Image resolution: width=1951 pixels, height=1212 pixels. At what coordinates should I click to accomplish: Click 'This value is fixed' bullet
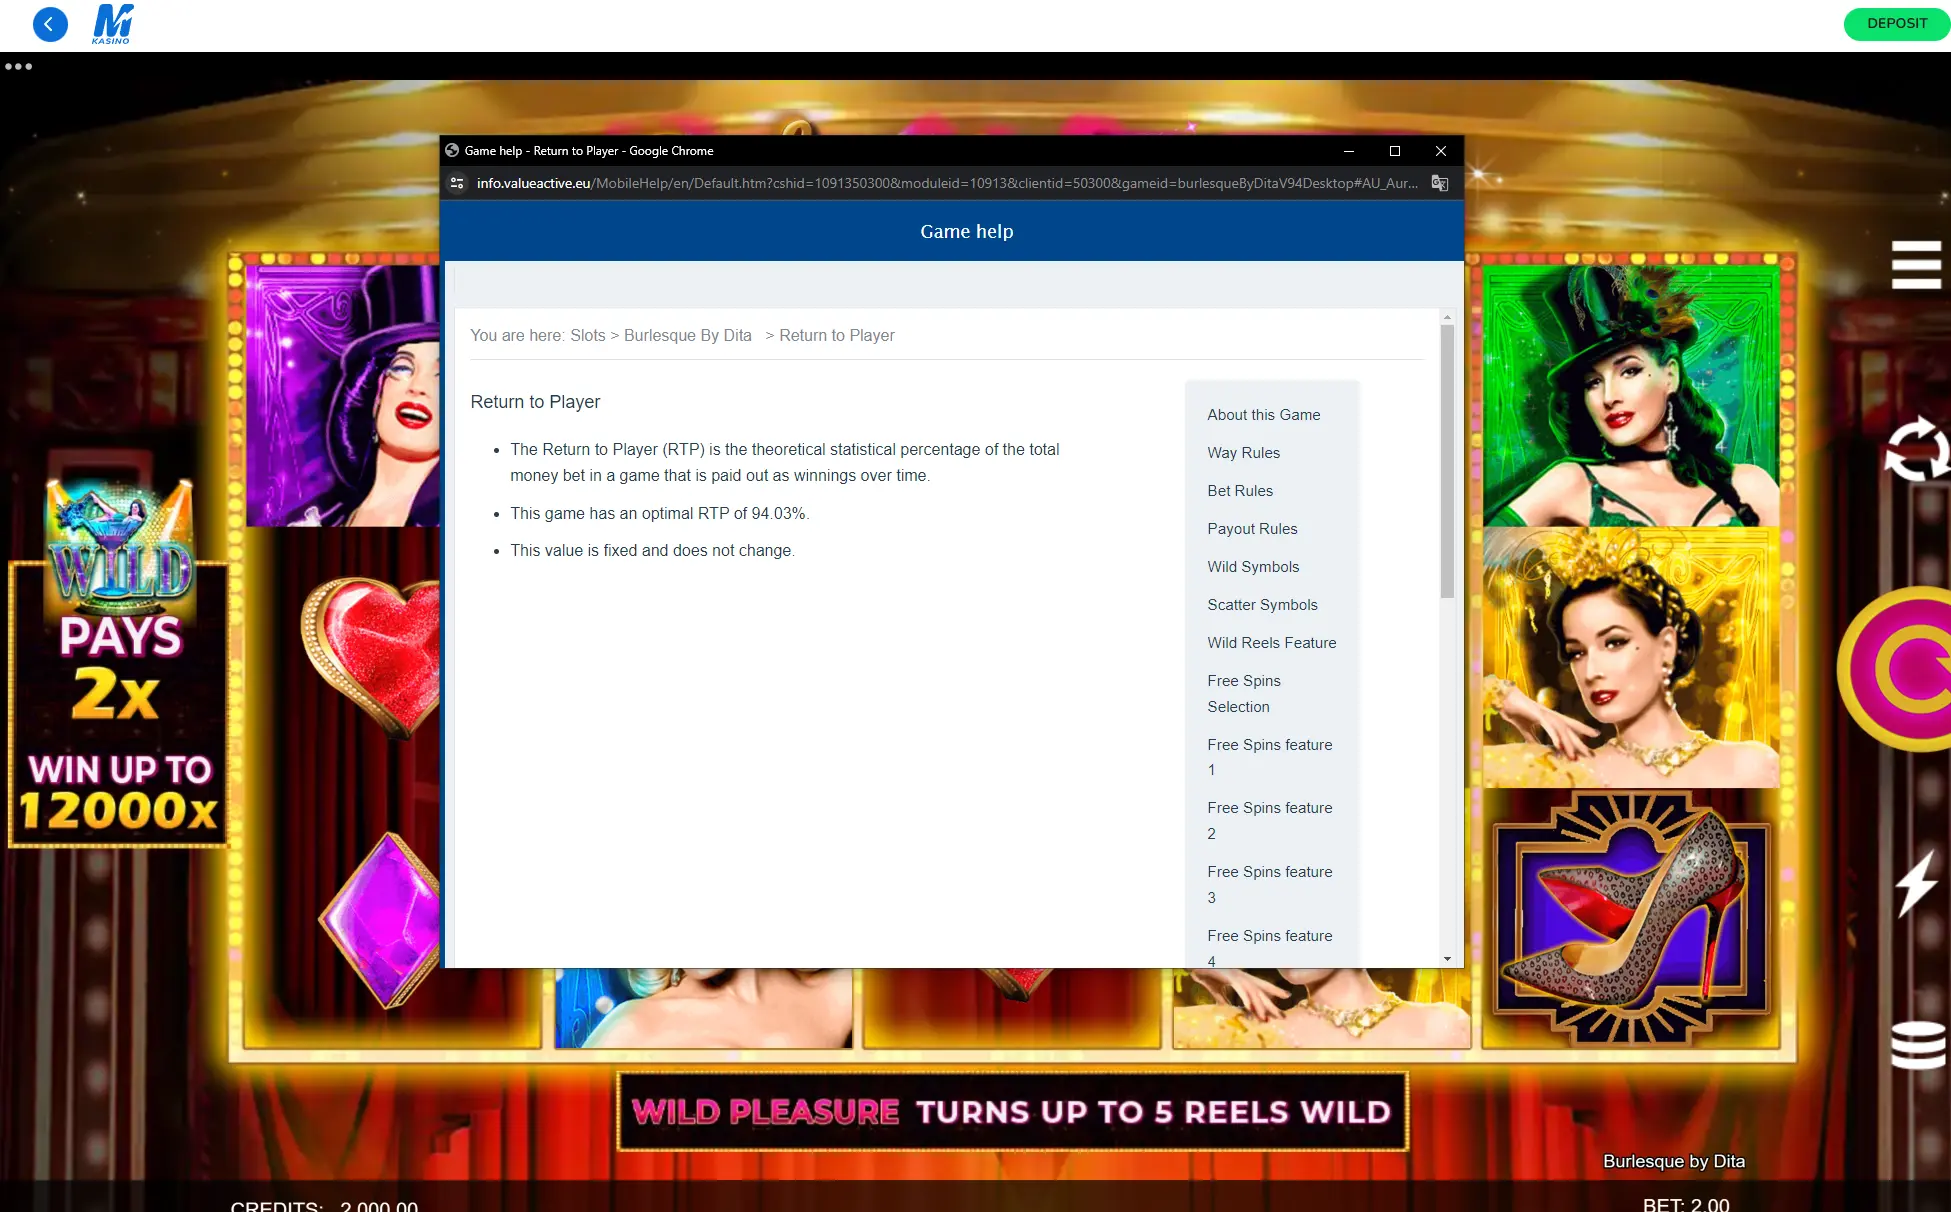(652, 551)
